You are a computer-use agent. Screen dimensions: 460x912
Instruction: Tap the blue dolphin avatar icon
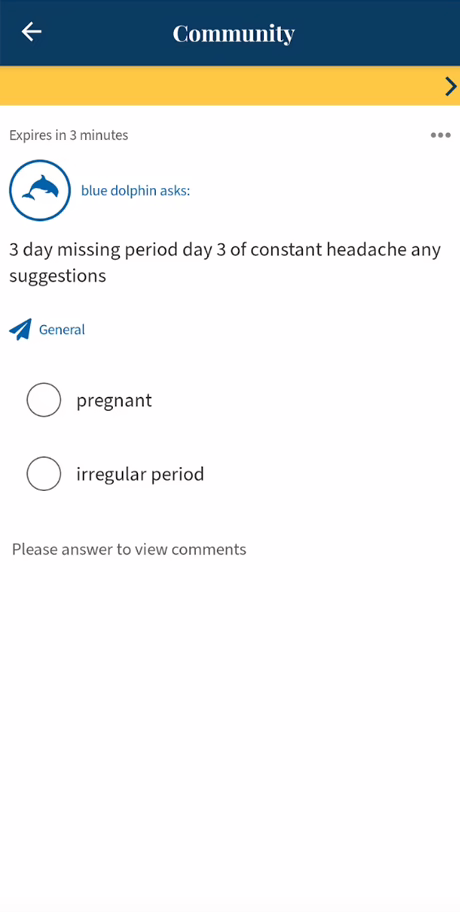tap(40, 190)
